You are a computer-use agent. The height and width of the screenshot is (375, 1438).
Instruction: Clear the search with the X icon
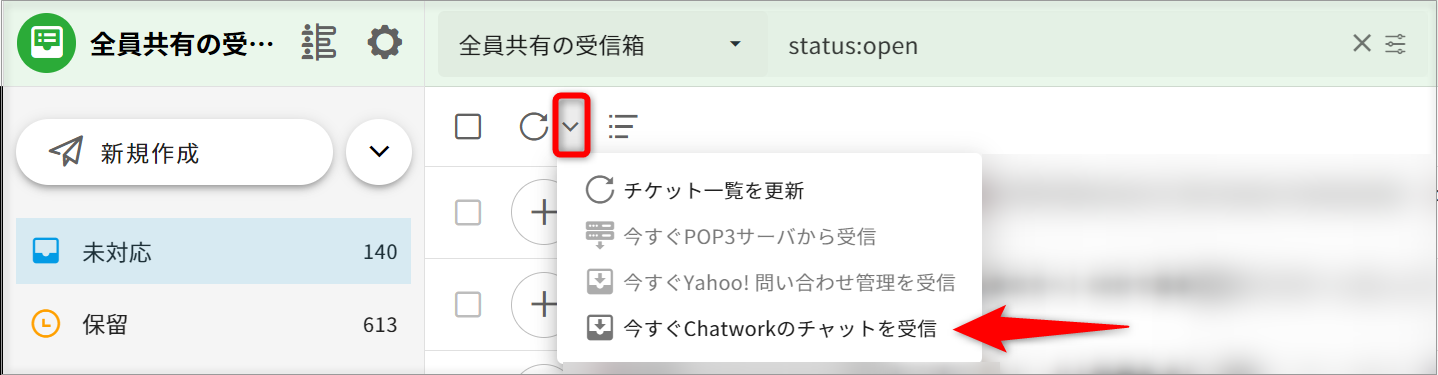click(x=1361, y=44)
